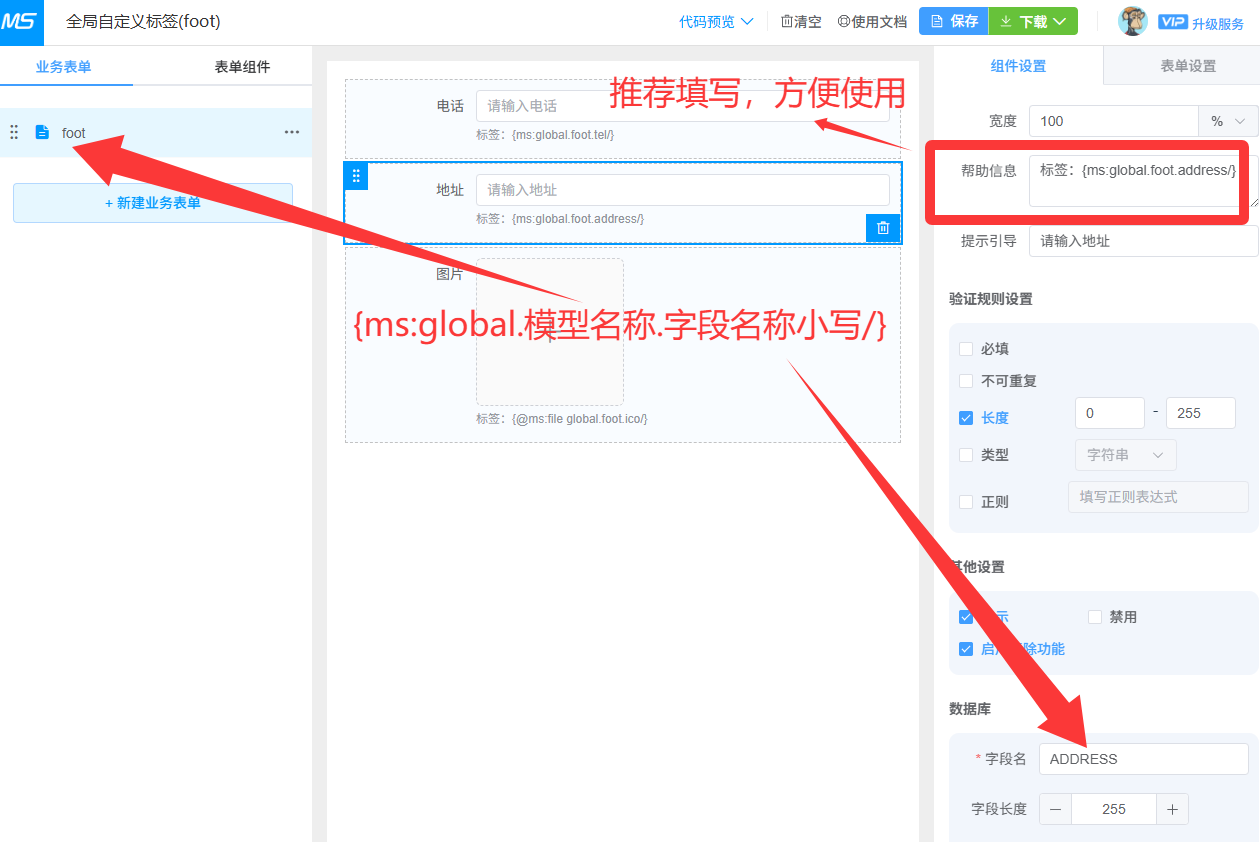The height and width of the screenshot is (842, 1260).
Task: Click the 保存 save button
Action: (953, 21)
